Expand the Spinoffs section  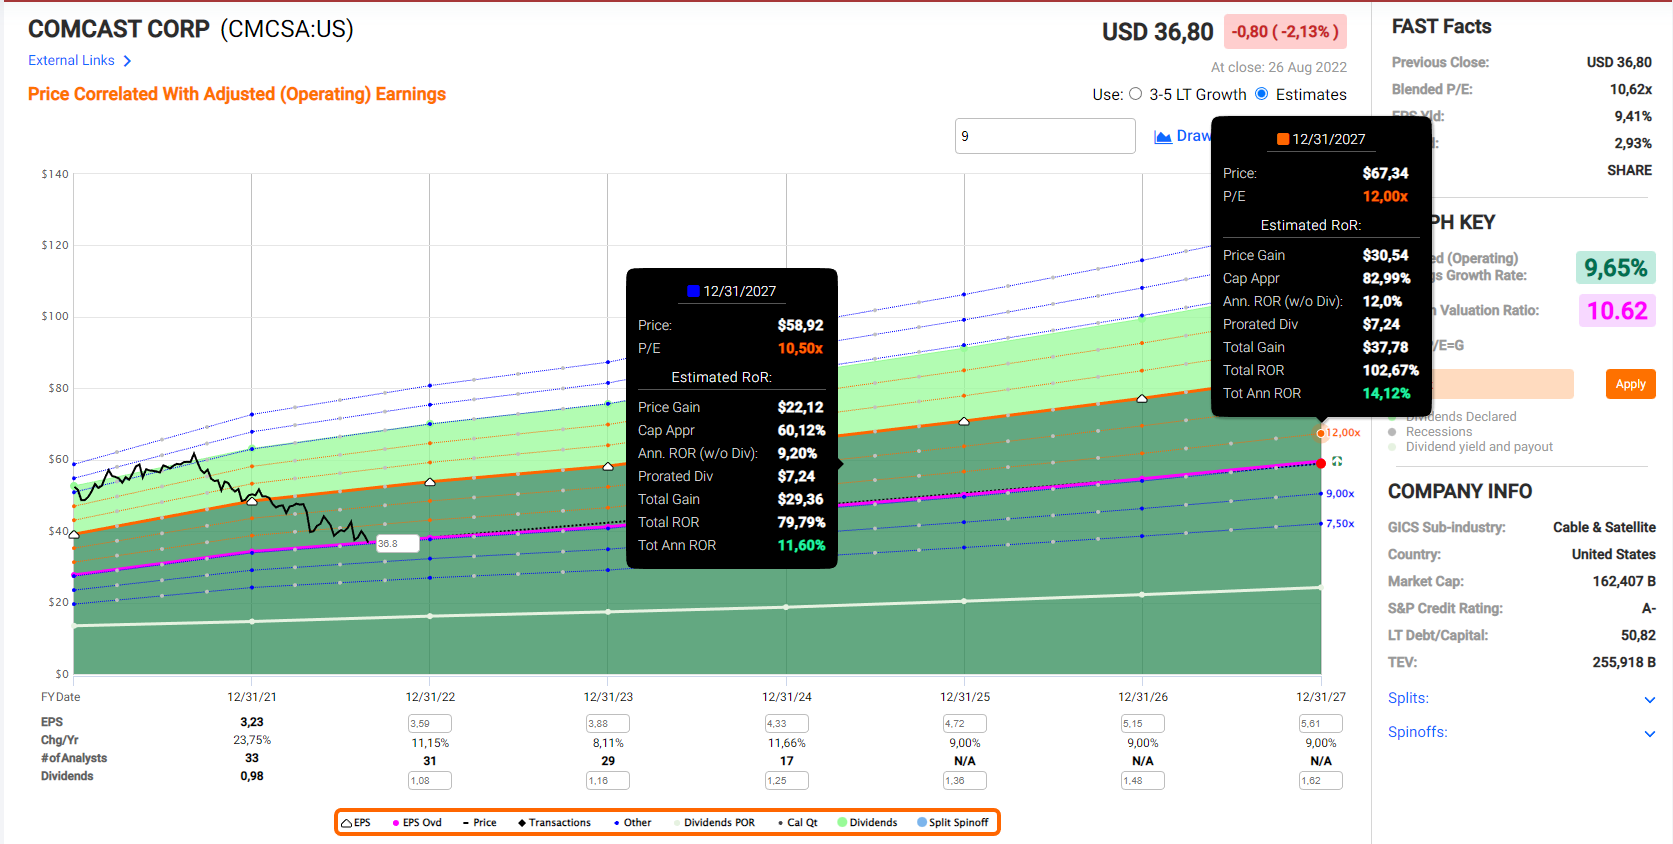point(1649,733)
